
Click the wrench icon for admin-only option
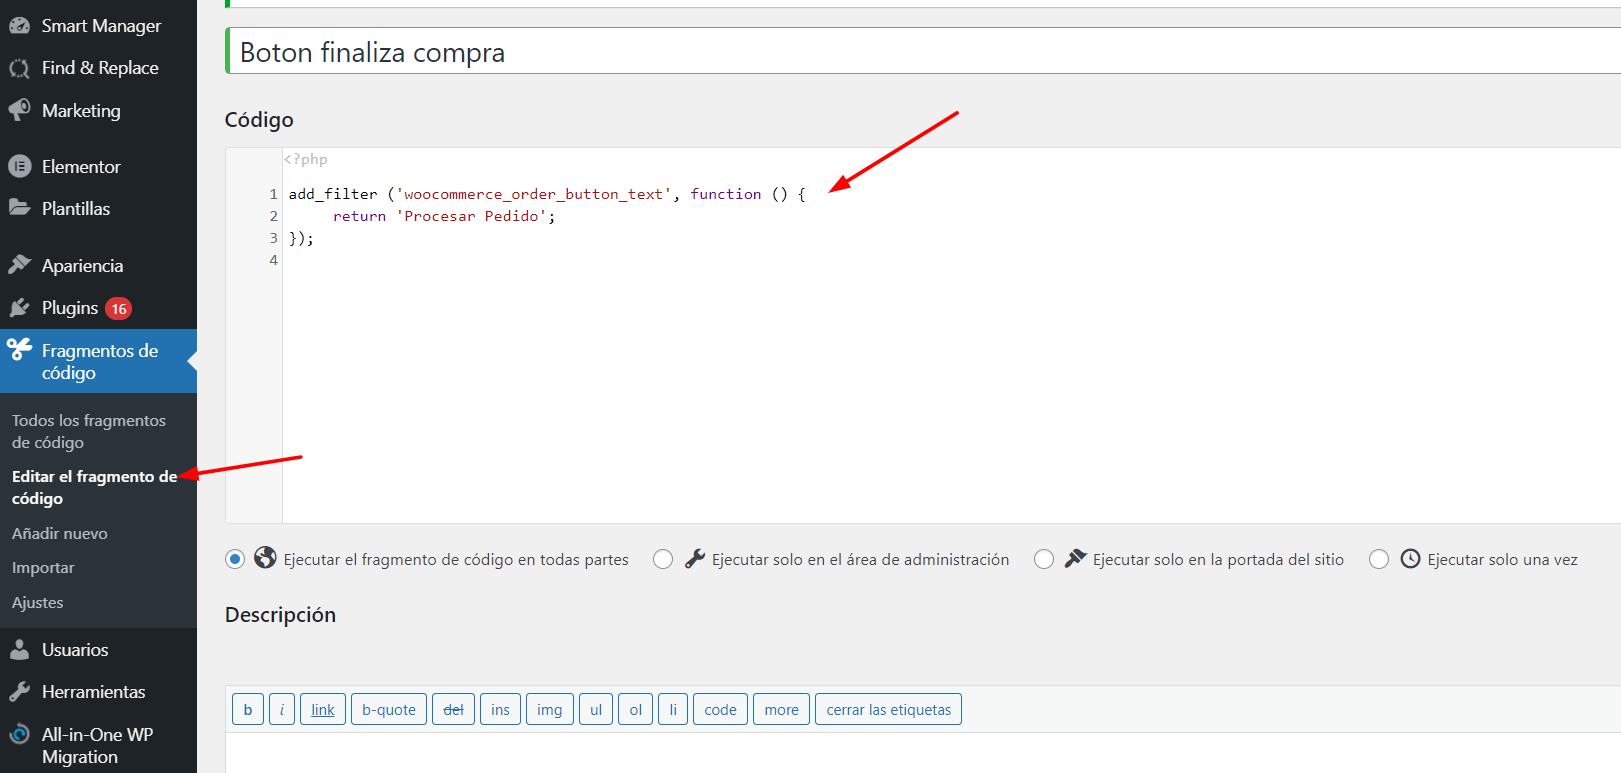pos(694,559)
